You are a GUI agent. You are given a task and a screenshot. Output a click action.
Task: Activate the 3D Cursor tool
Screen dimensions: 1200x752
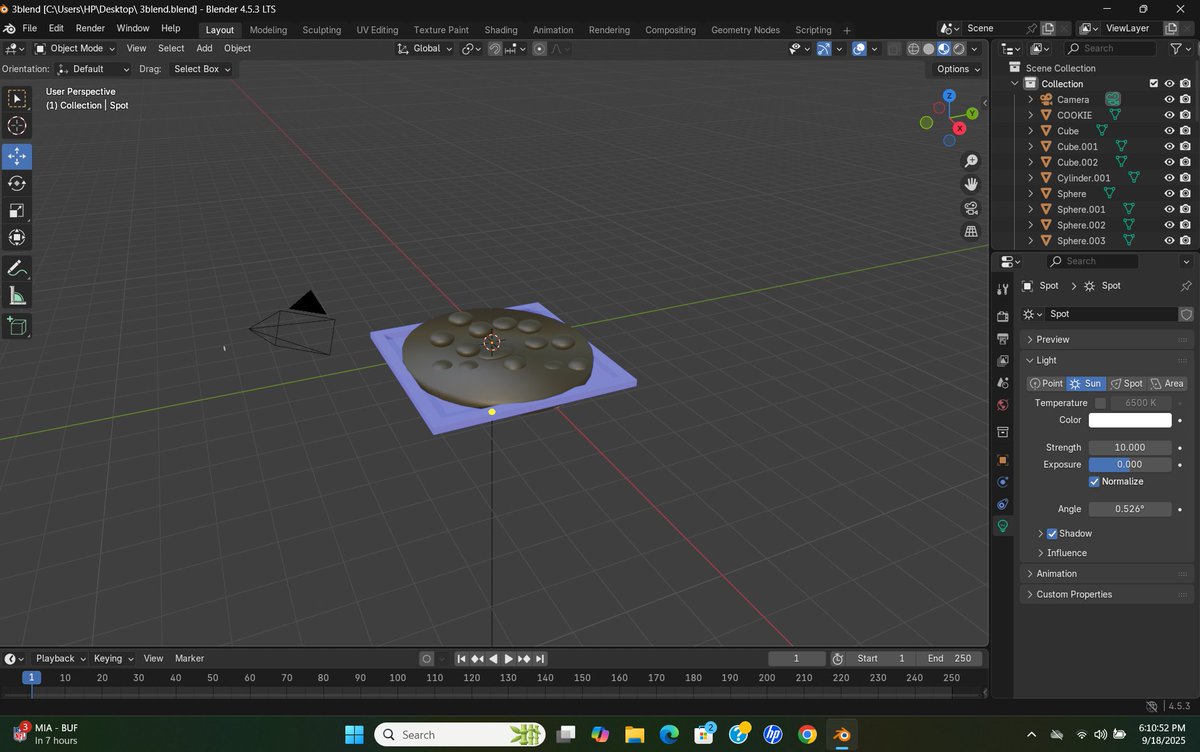click(17, 125)
